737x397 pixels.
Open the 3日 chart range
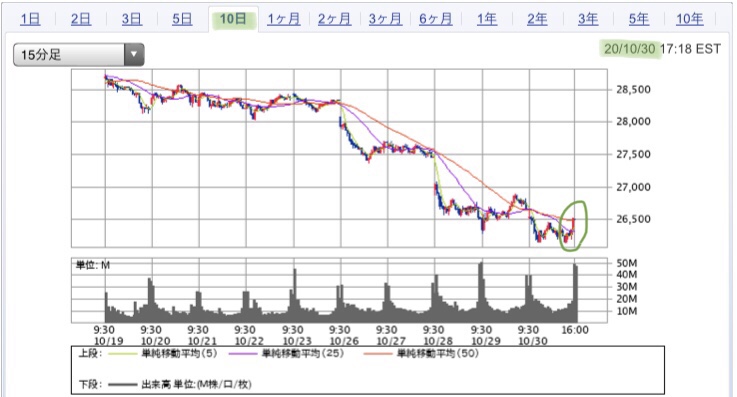[x=132, y=19]
